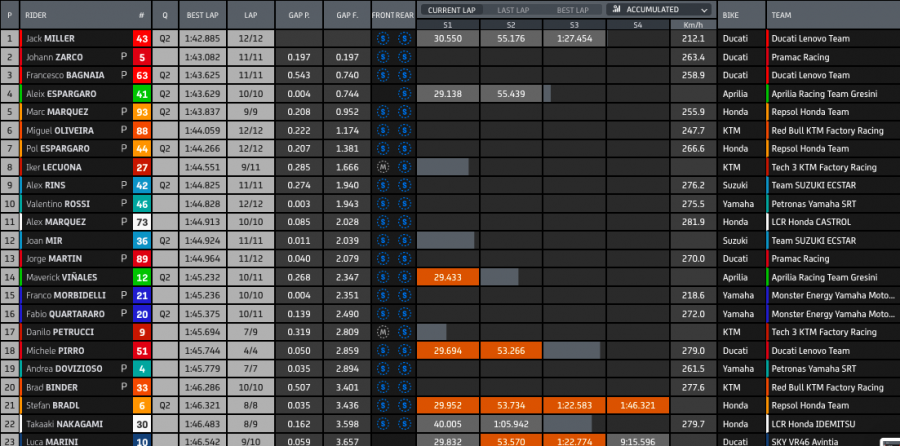Open Fabio Quartararo's rider row
Viewport: 900px width, 446px height.
tap(64, 313)
